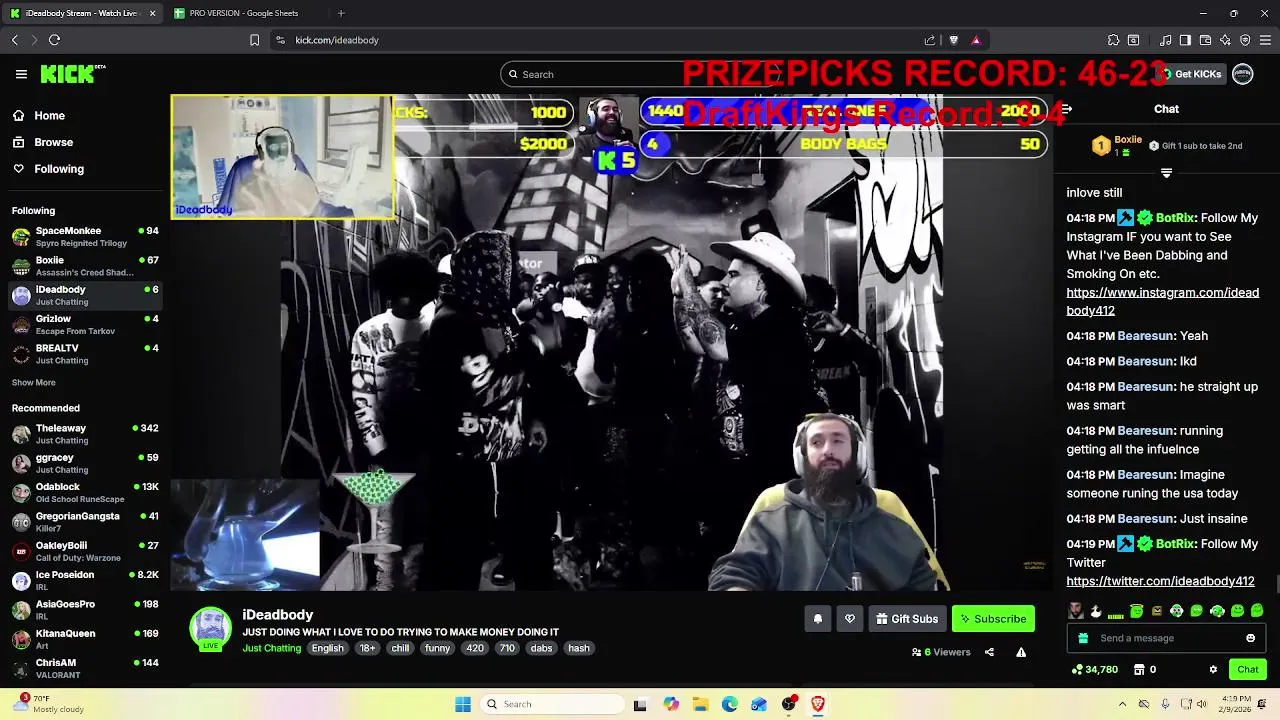Screen dimensions: 1280x720
Task: Go back to the previous page
Action: point(14,40)
